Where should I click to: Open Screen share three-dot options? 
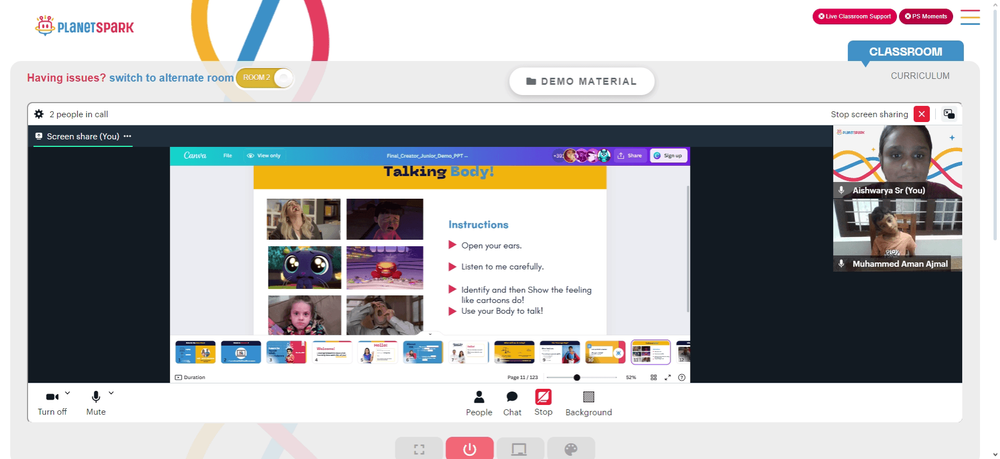128,136
